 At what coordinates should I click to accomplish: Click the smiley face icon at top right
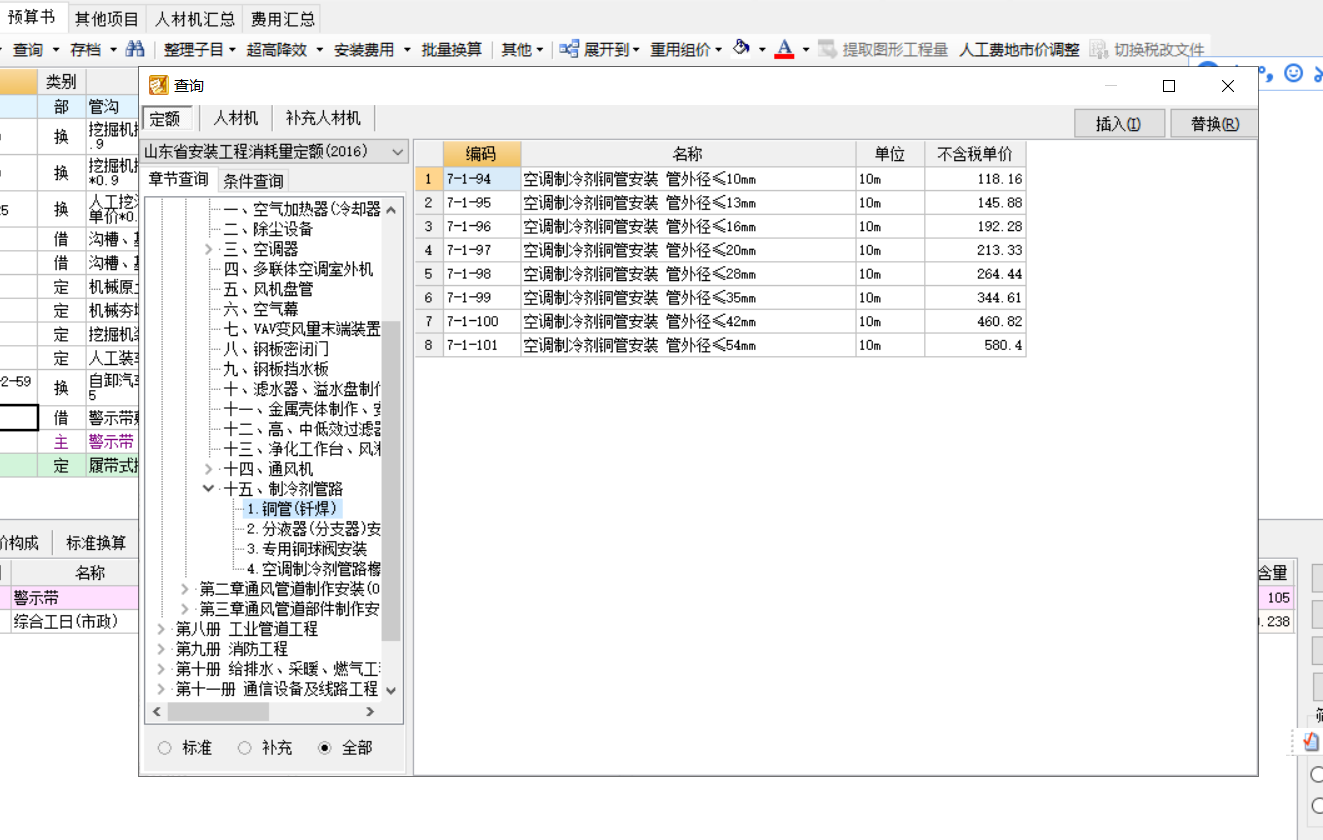click(x=1294, y=73)
